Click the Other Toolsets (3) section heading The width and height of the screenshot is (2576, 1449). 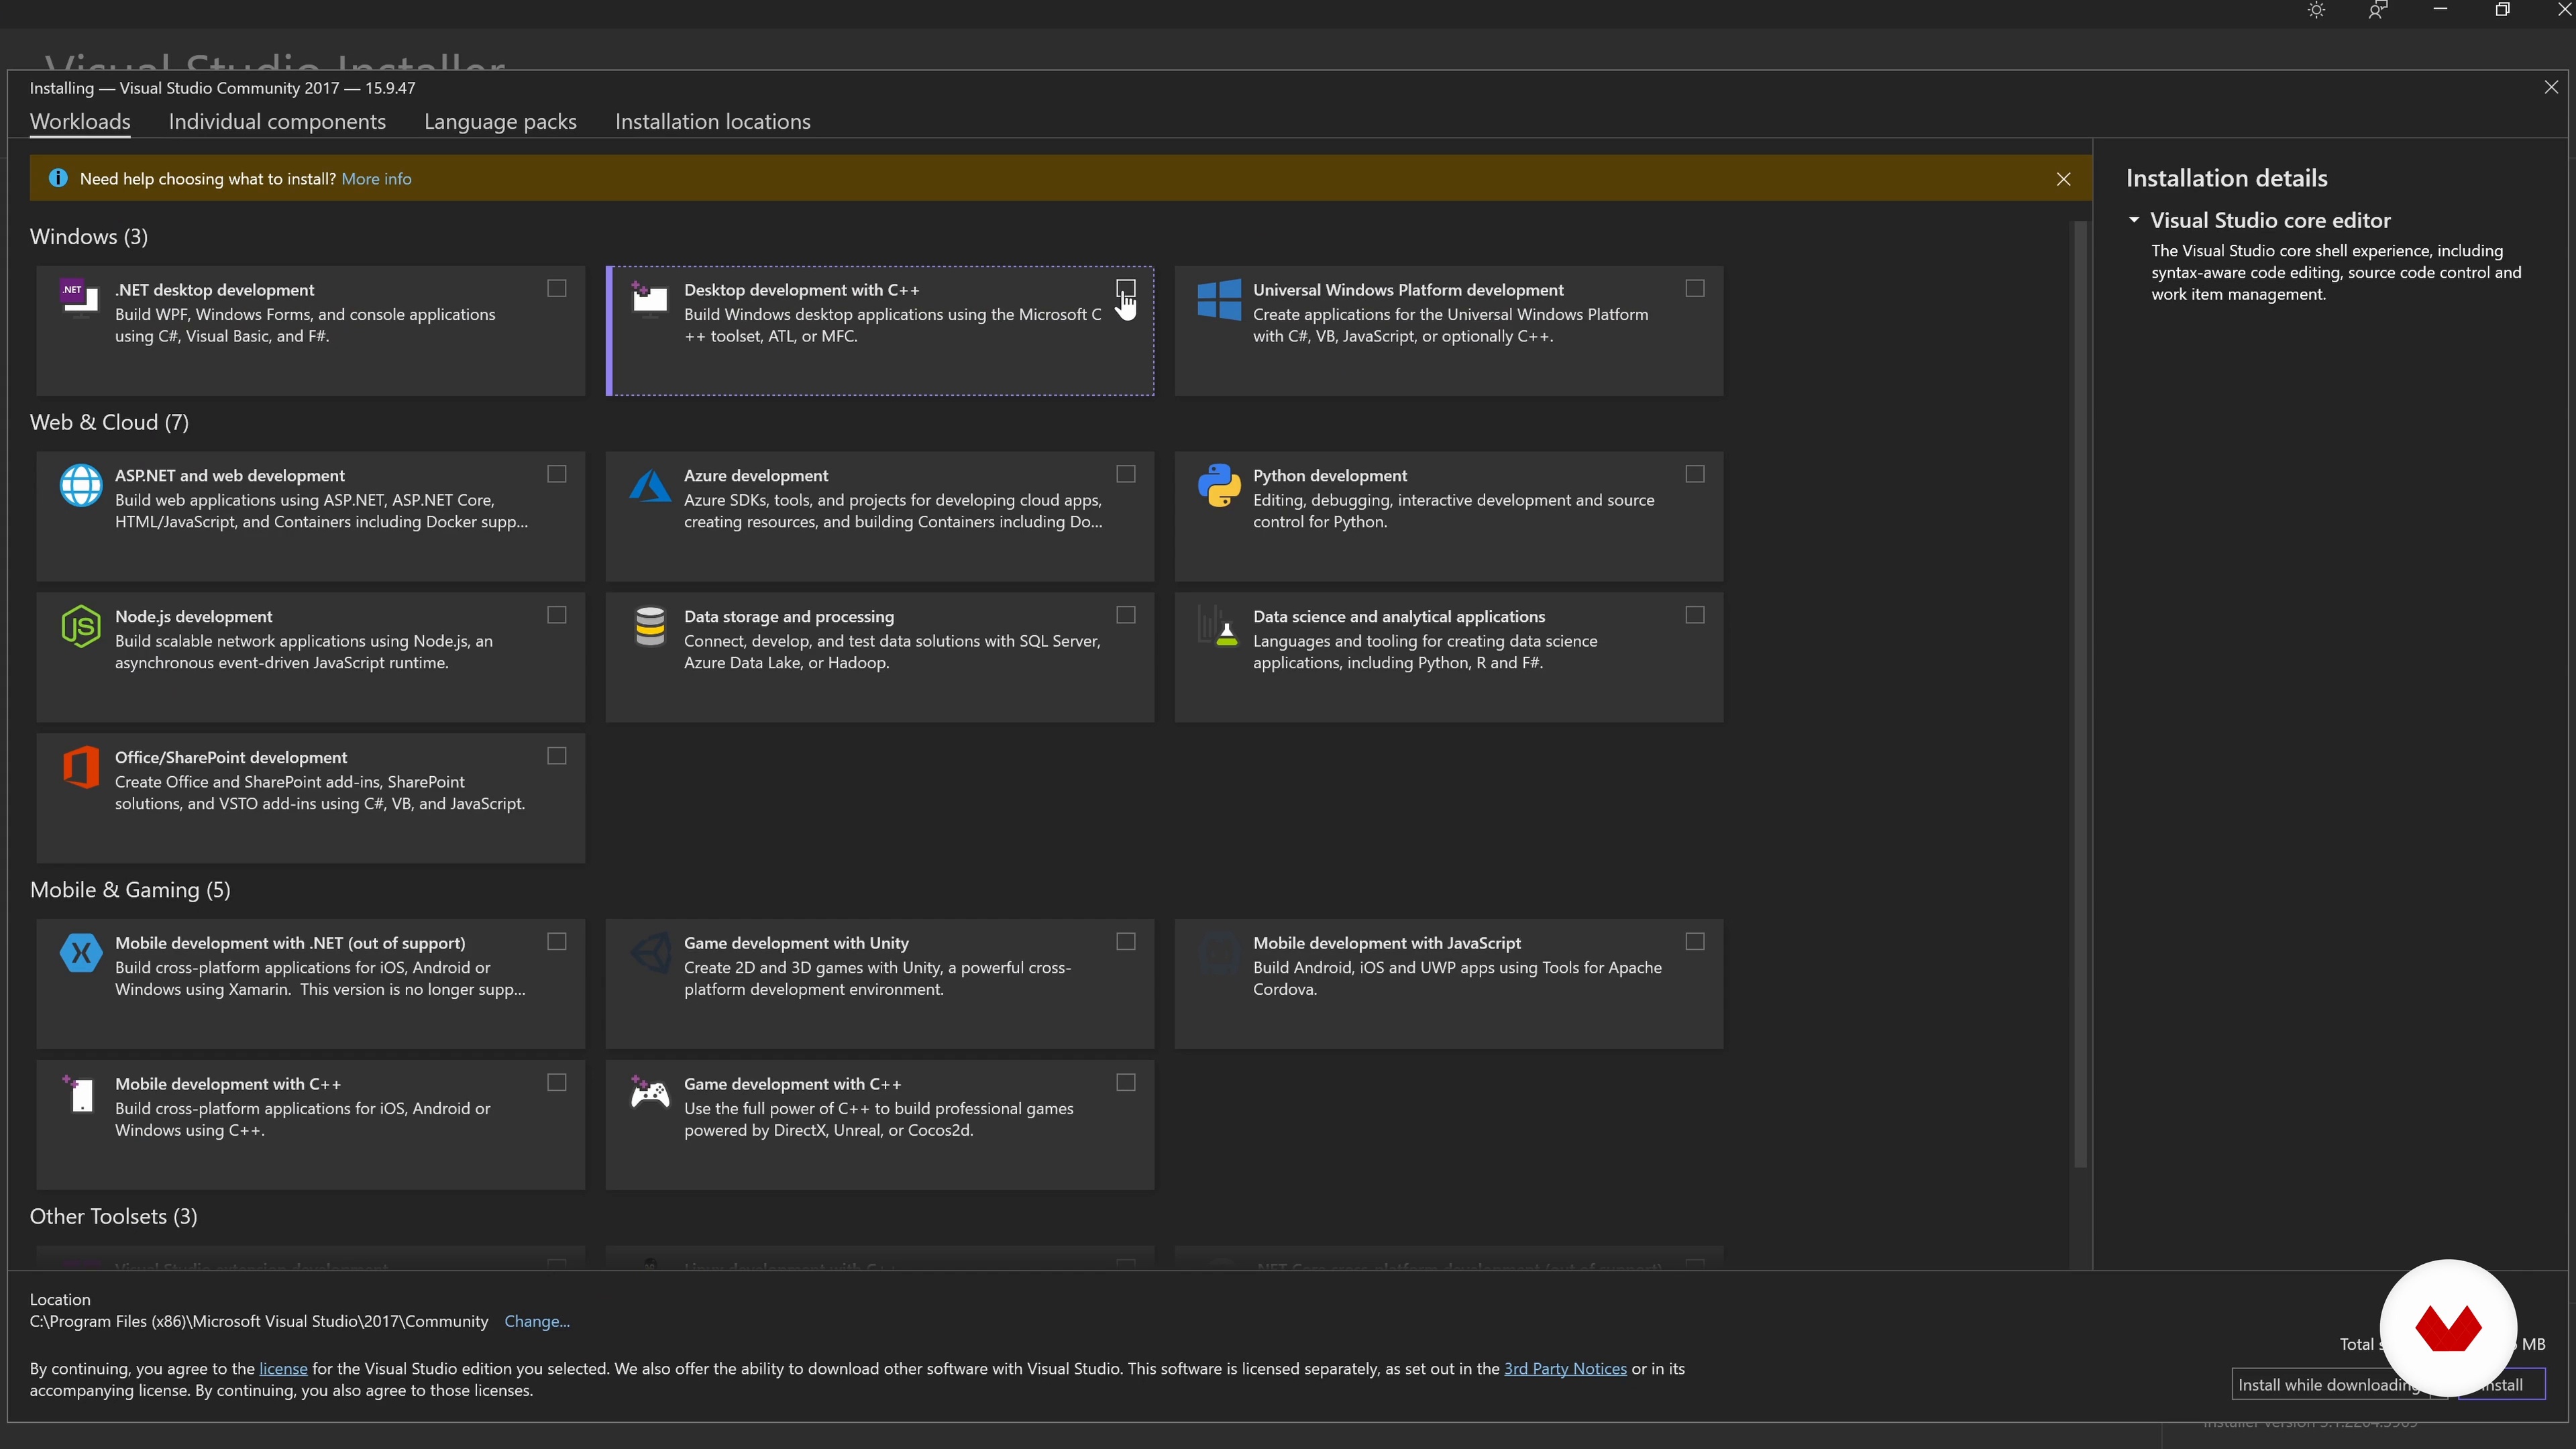113,1217
